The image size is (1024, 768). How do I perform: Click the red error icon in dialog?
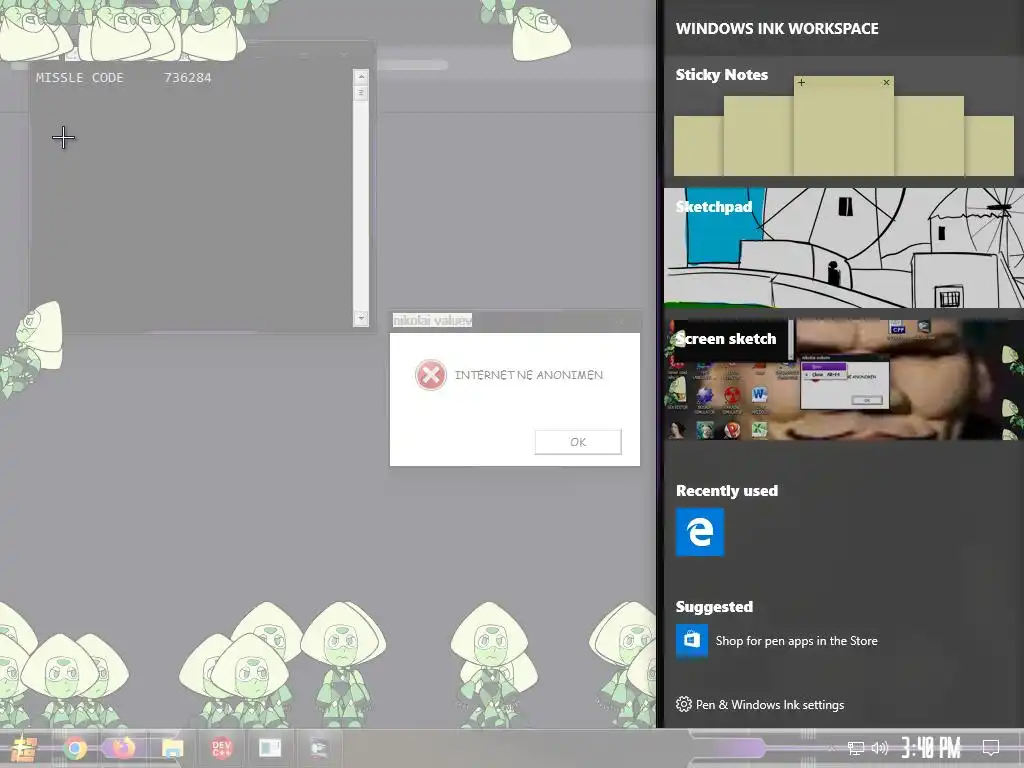pyautogui.click(x=430, y=375)
